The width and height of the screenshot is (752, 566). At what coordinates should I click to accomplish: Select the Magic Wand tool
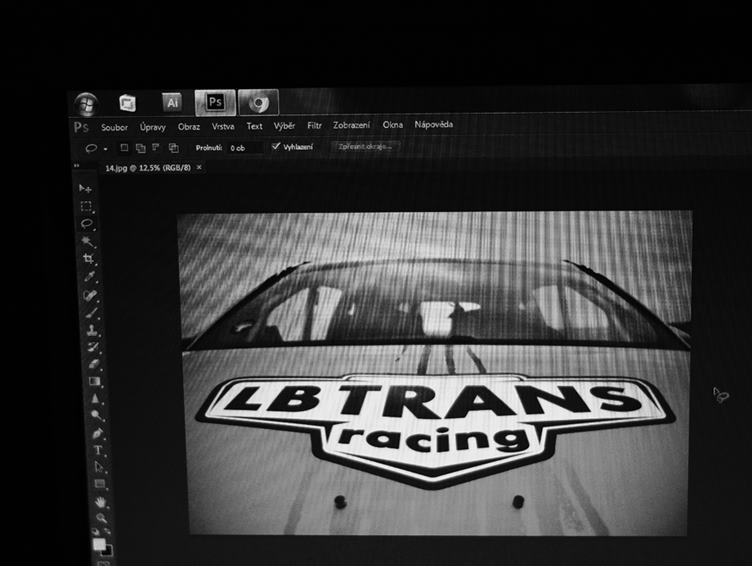[88, 241]
